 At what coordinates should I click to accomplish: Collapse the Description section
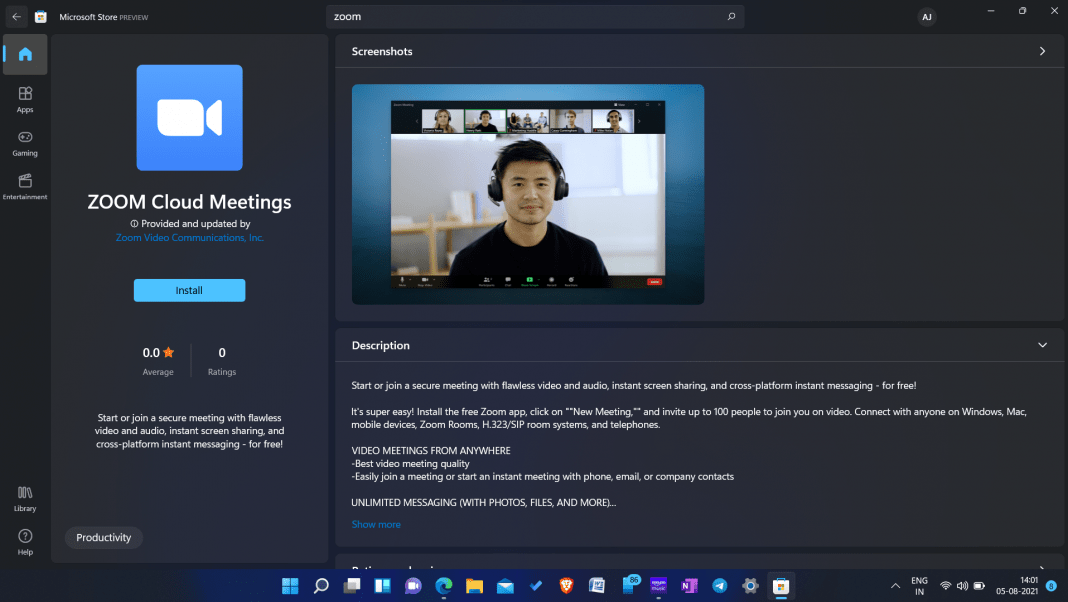tap(1042, 344)
